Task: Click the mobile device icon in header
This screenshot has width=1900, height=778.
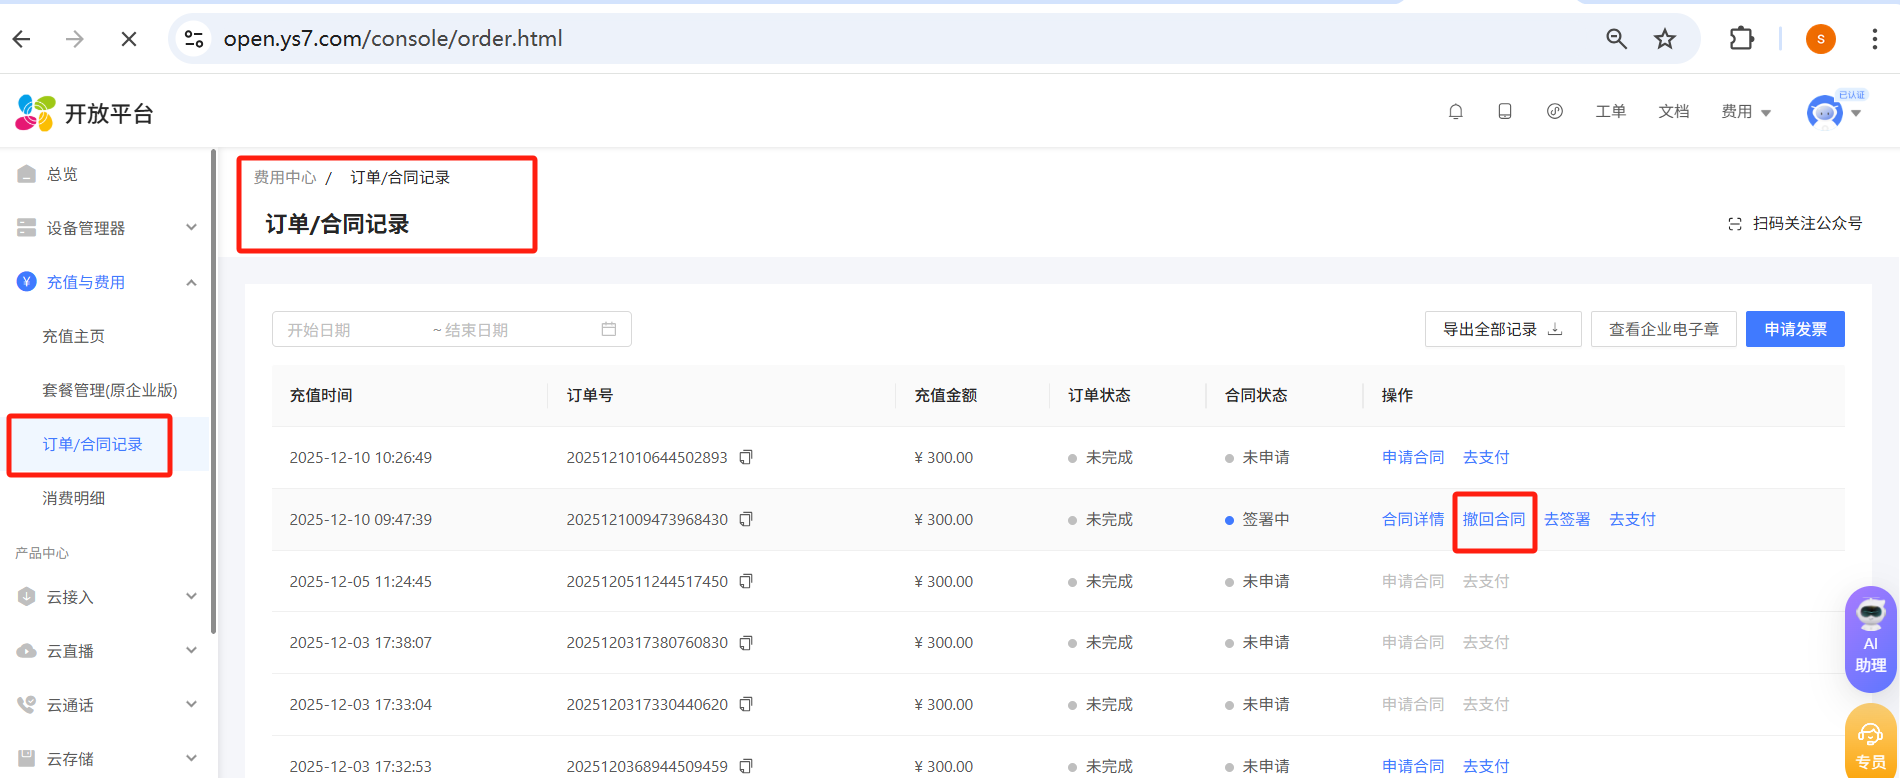Action: click(1505, 112)
